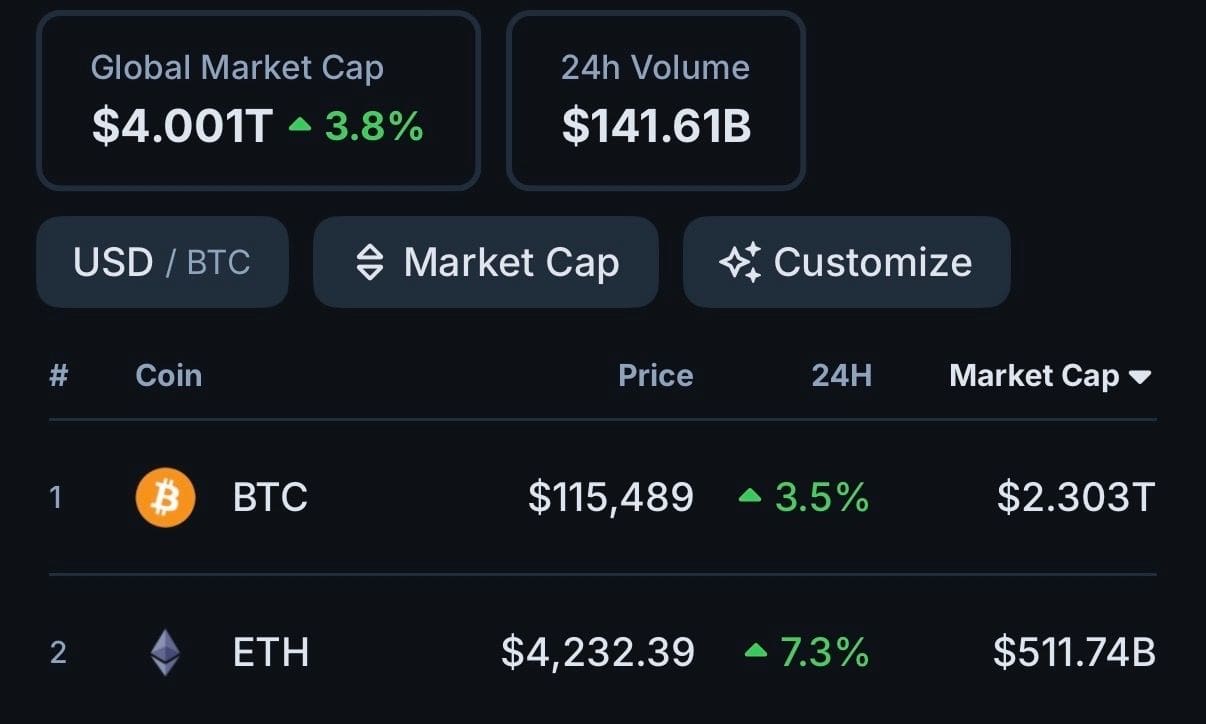Click the sparkle icon in the Customize button

[x=740, y=262]
